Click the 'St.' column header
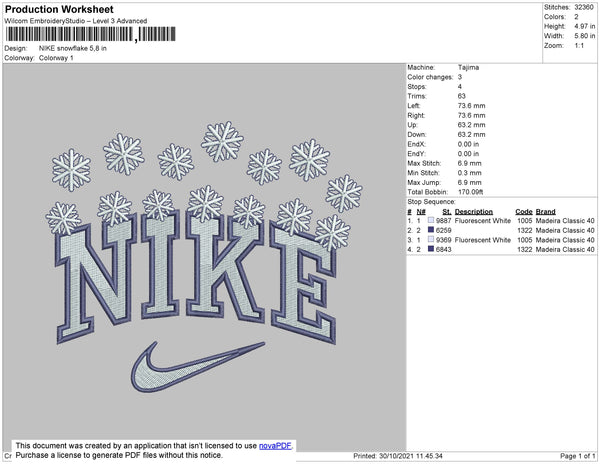The height and width of the screenshot is (464, 600). click(x=447, y=212)
